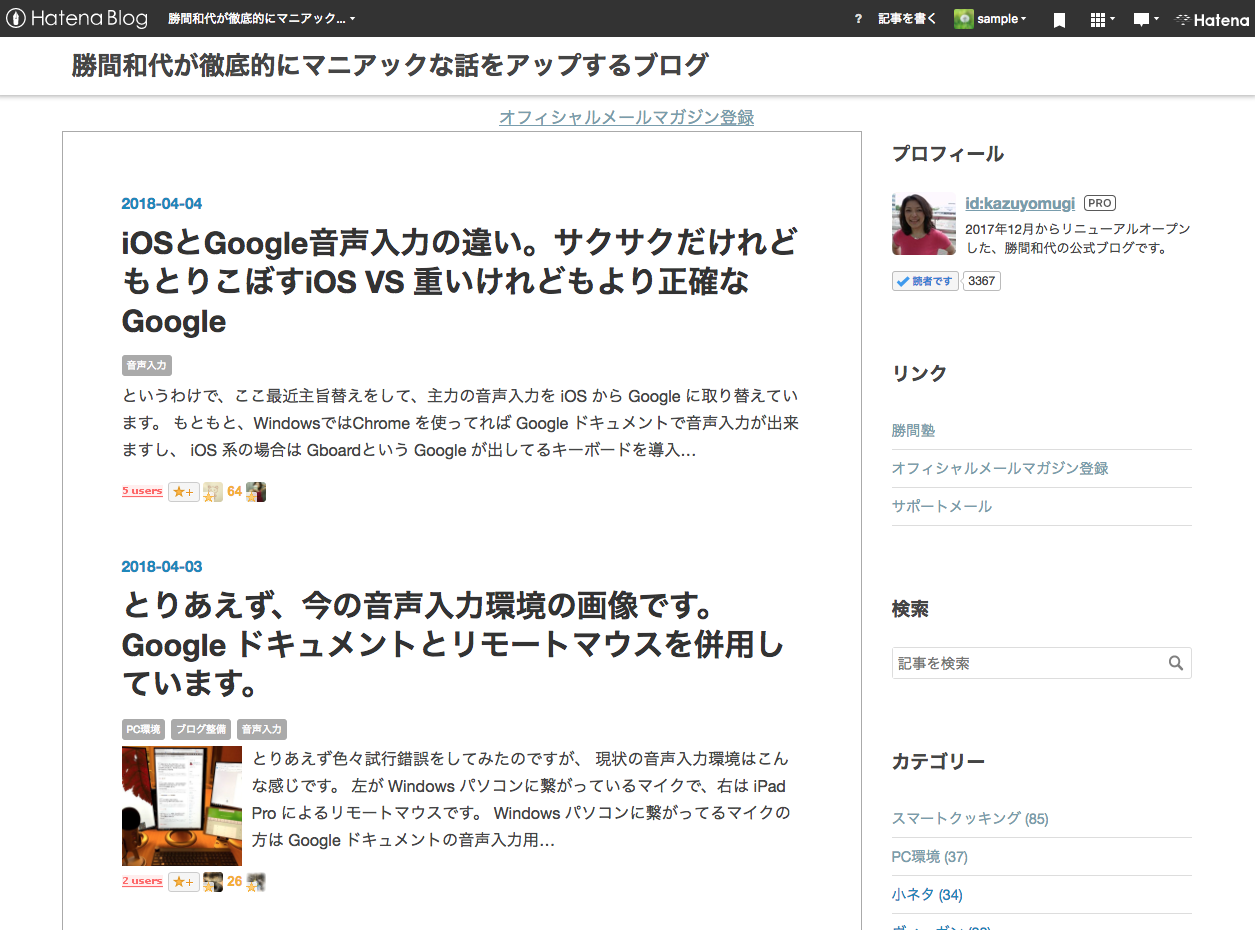Open the sample user account dropdown
Image resolution: width=1255 pixels, height=930 pixels.
[x=990, y=19]
